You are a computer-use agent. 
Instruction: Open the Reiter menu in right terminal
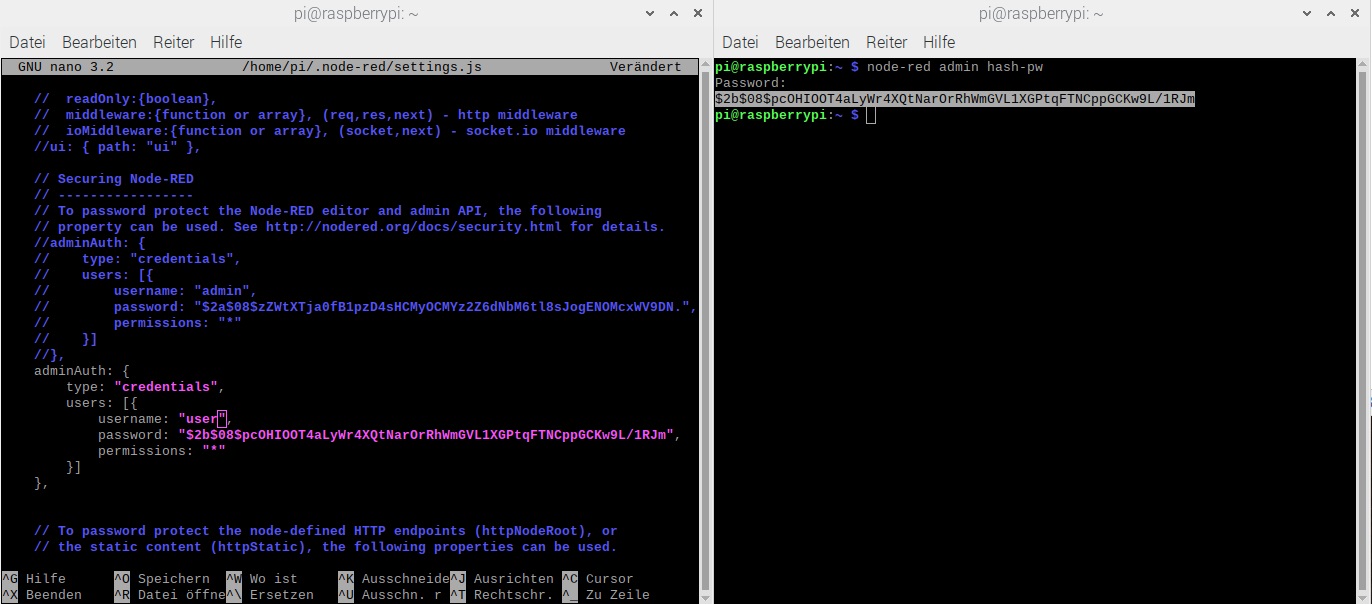886,42
